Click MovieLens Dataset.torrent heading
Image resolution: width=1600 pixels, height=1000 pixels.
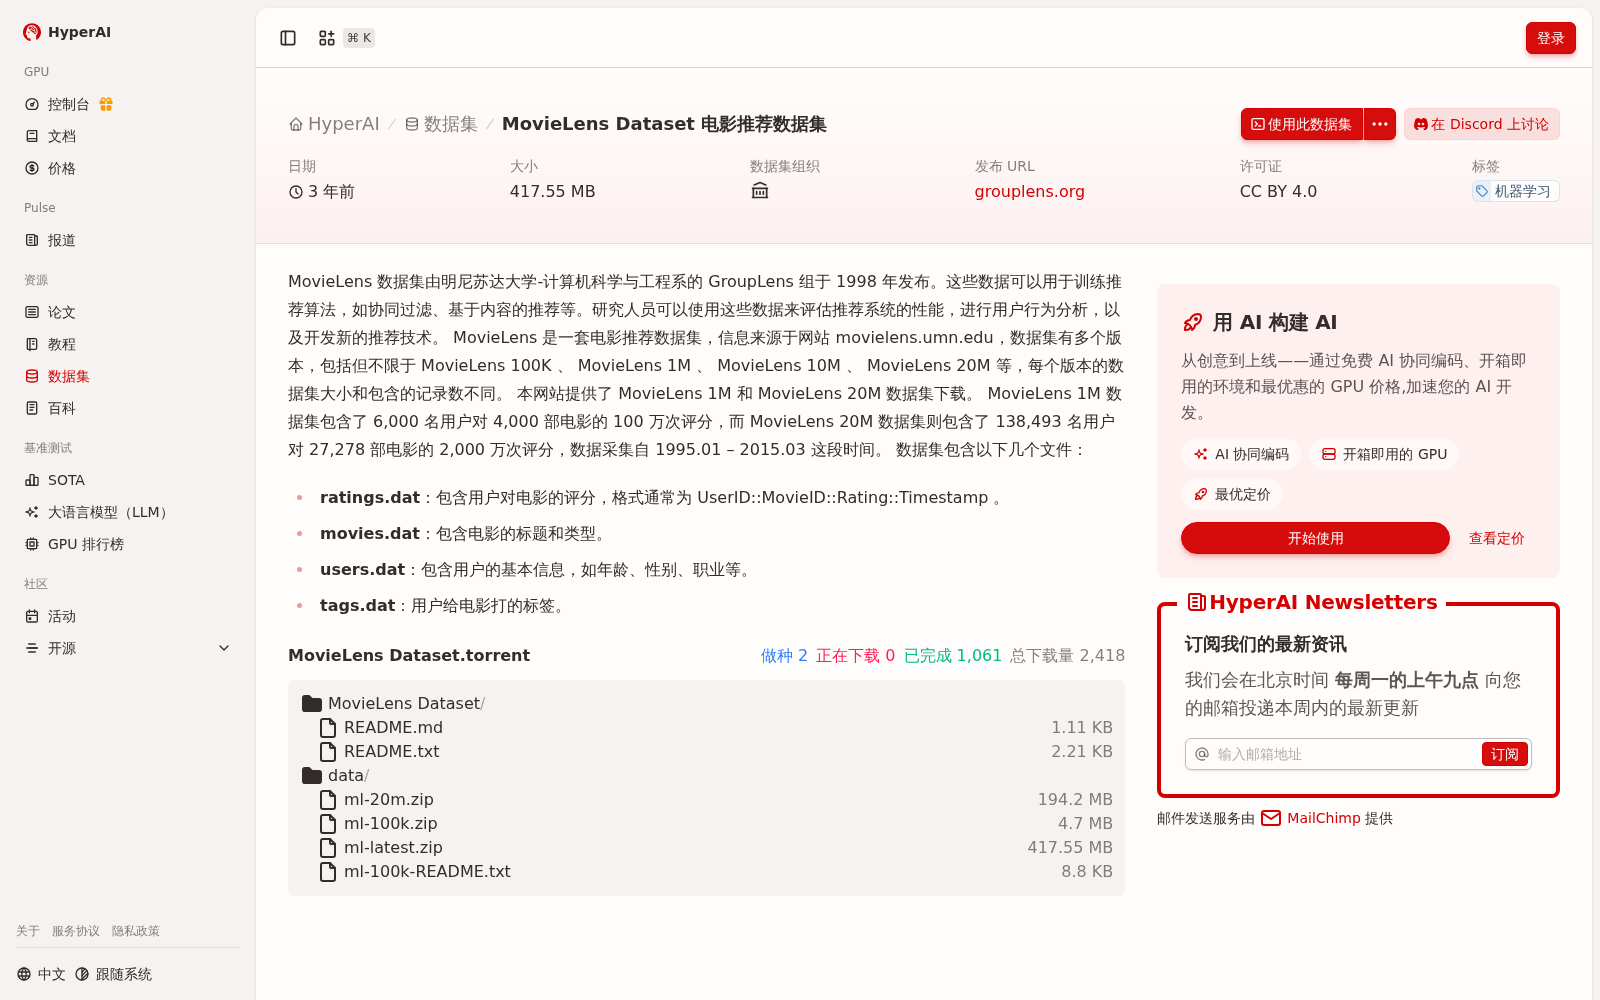coord(409,655)
